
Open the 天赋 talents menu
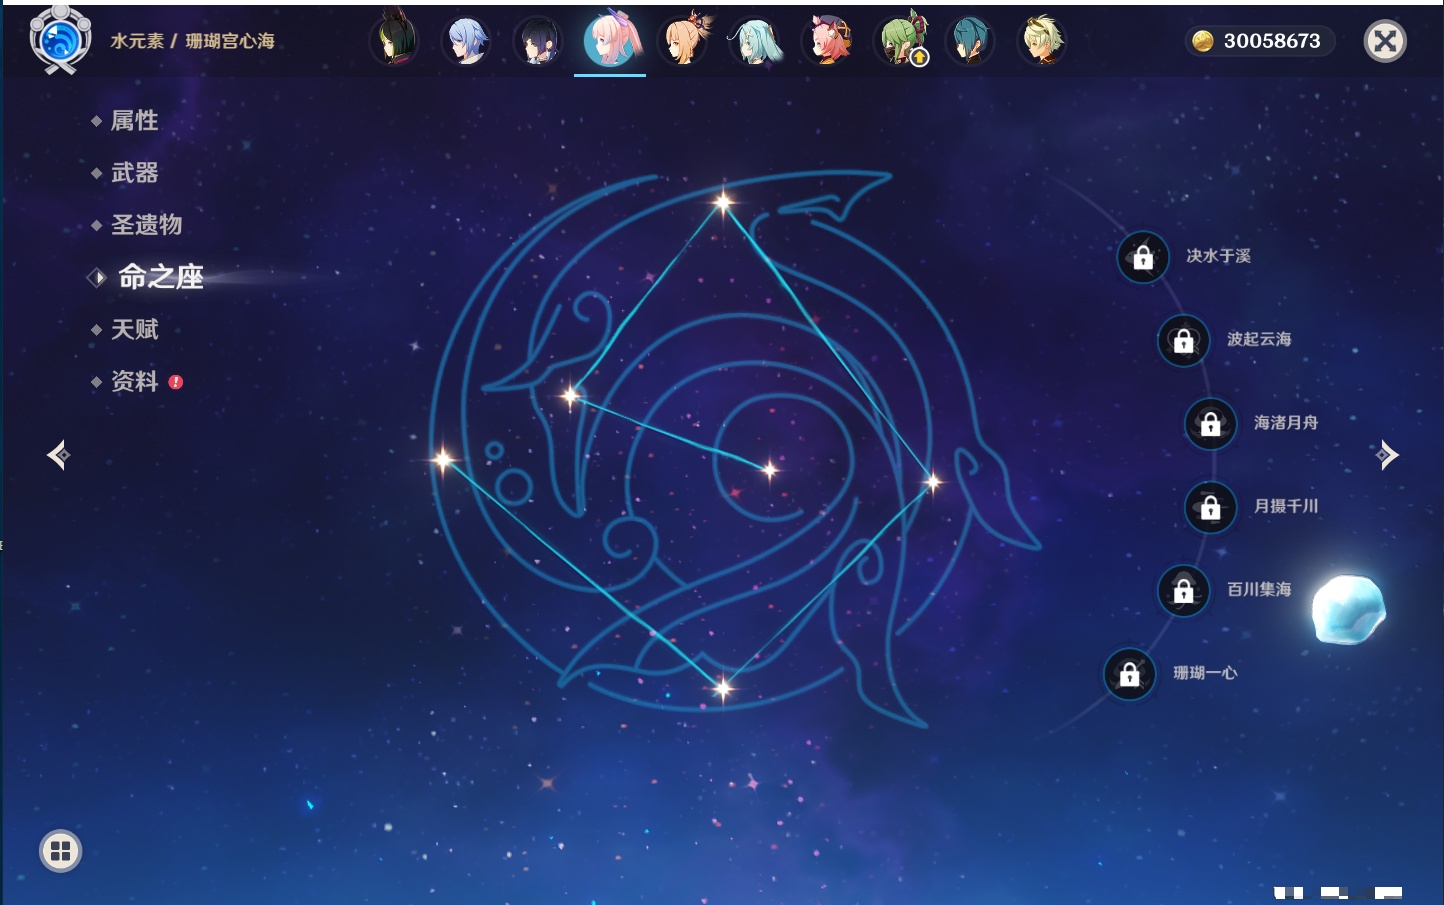[x=134, y=329]
